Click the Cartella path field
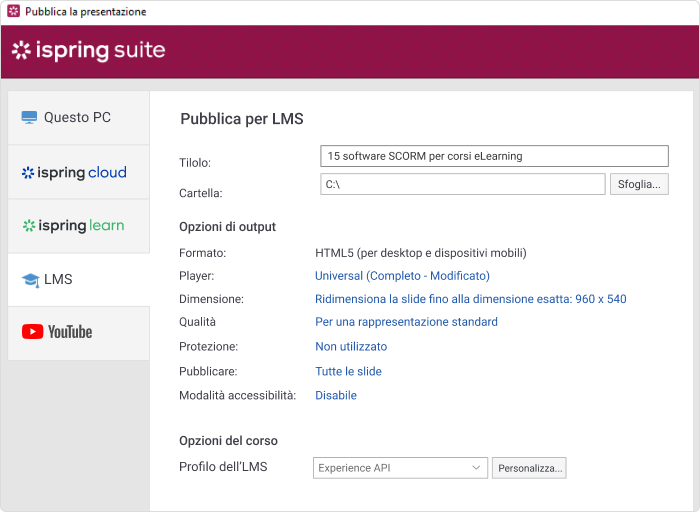This screenshot has width=700, height=512. click(x=462, y=184)
